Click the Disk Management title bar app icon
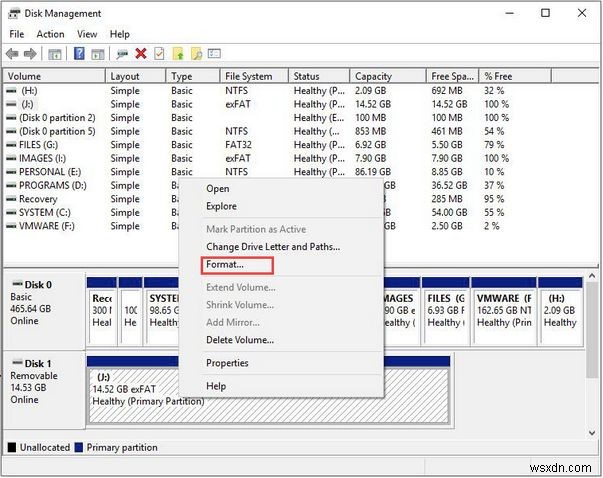 [14, 13]
